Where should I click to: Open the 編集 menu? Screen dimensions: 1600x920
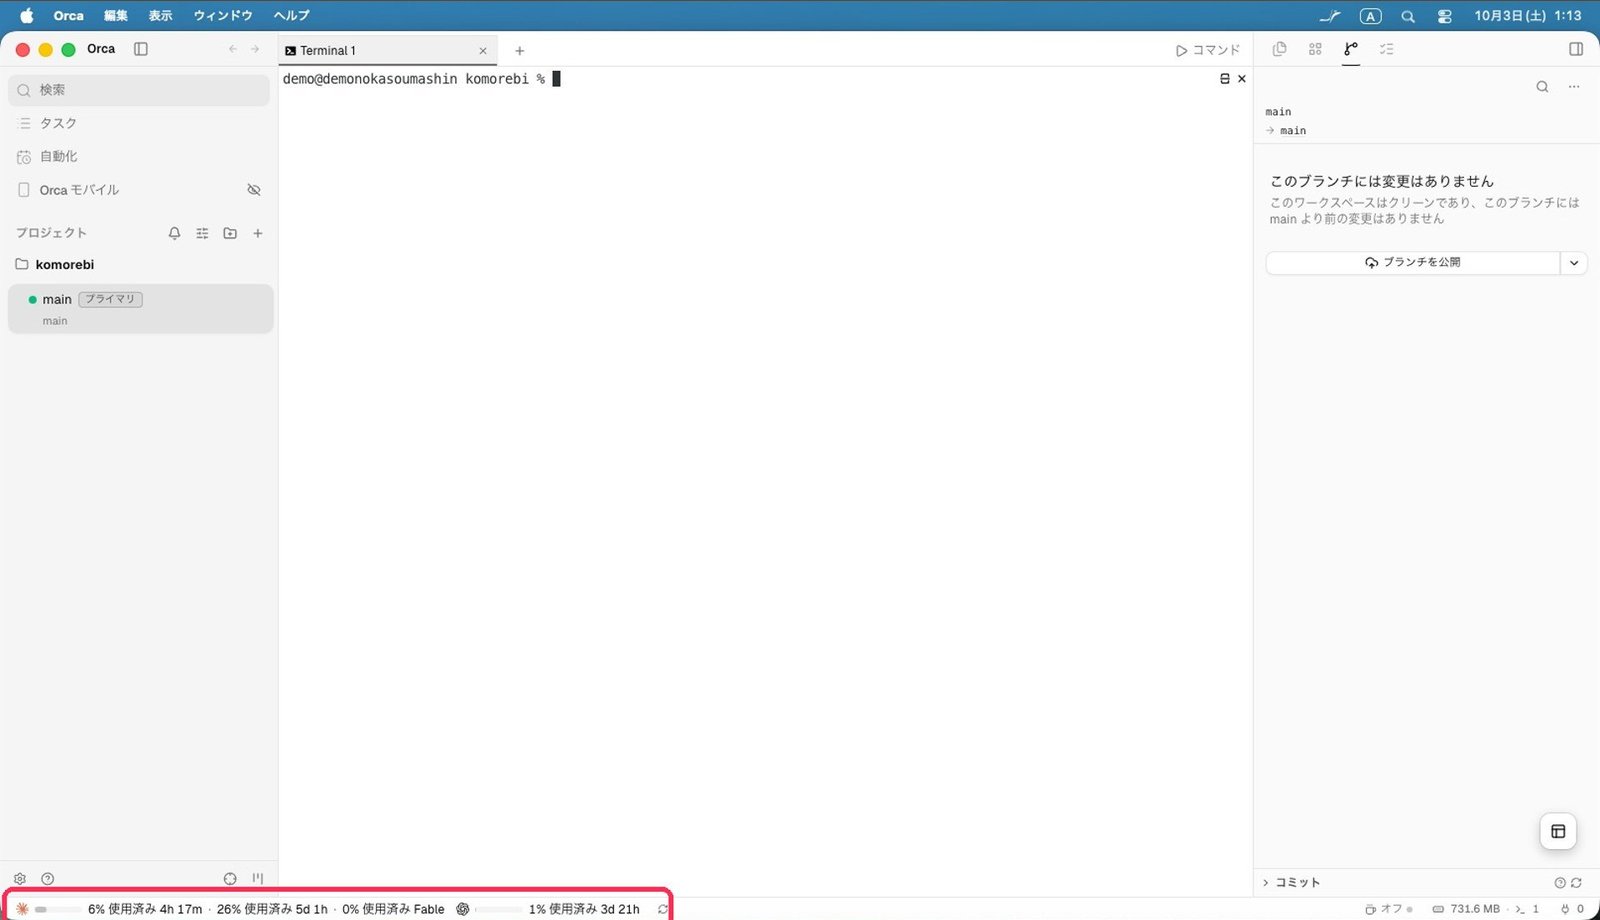point(116,15)
